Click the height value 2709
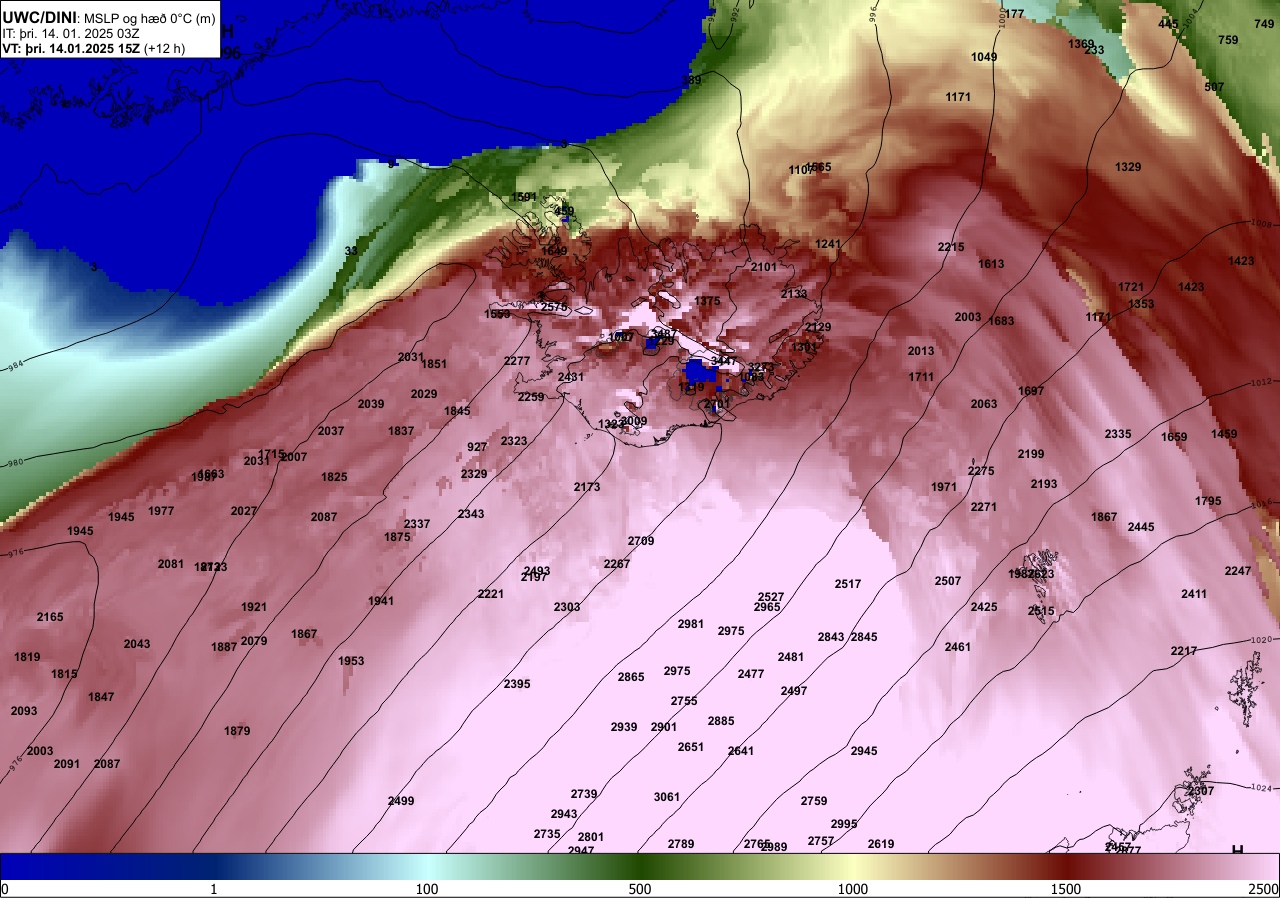Image resolution: width=1280 pixels, height=898 pixels. pos(641,541)
